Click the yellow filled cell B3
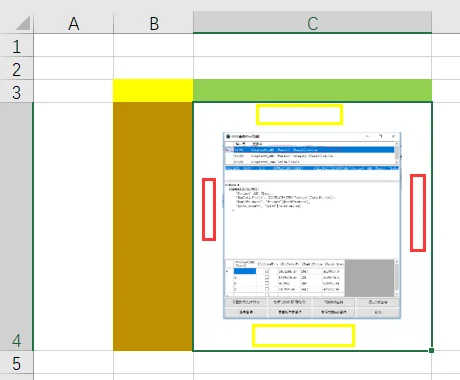 [153, 91]
